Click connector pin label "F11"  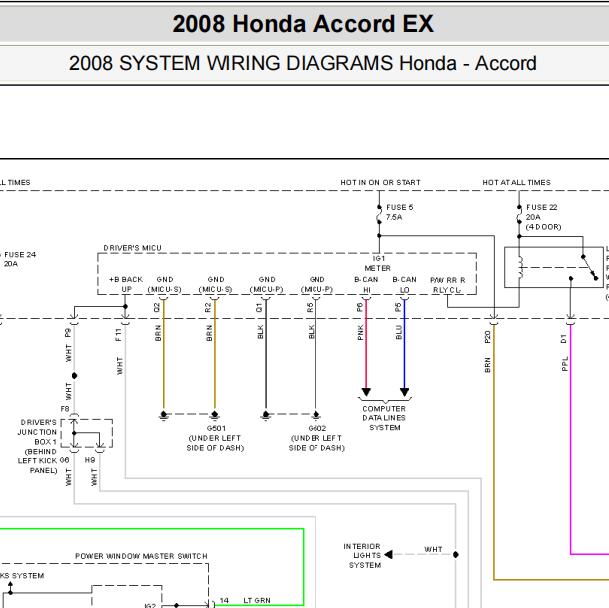[118, 334]
